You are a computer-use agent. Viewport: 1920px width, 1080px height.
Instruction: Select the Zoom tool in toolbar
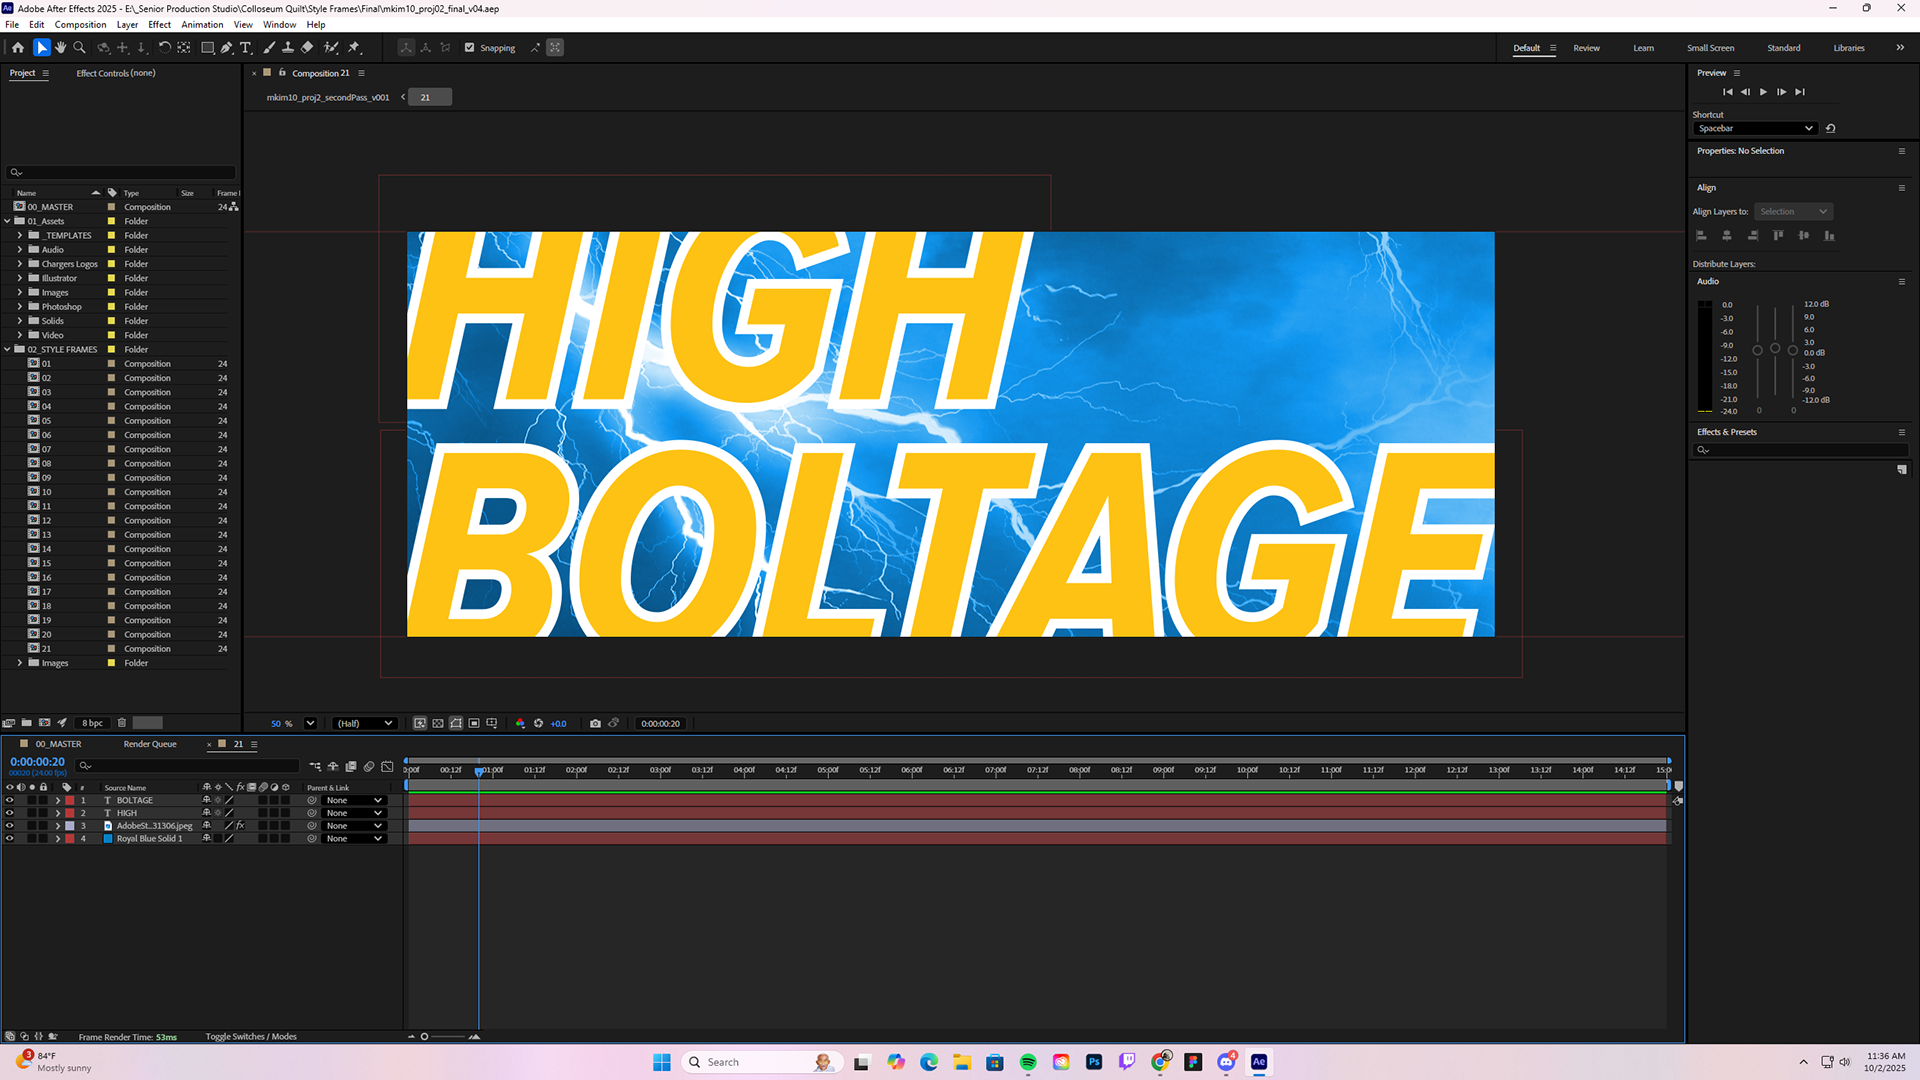(80, 47)
